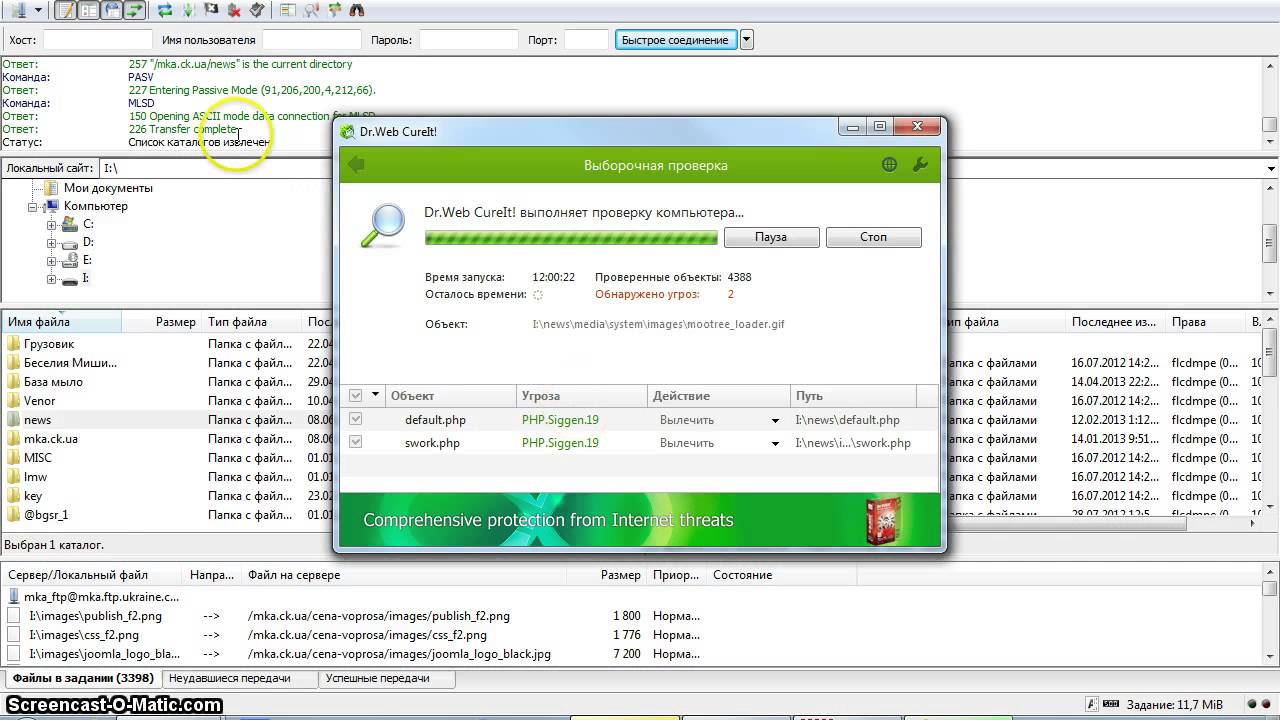Toggle the queue checkbox for css_f2.png

tap(13, 635)
